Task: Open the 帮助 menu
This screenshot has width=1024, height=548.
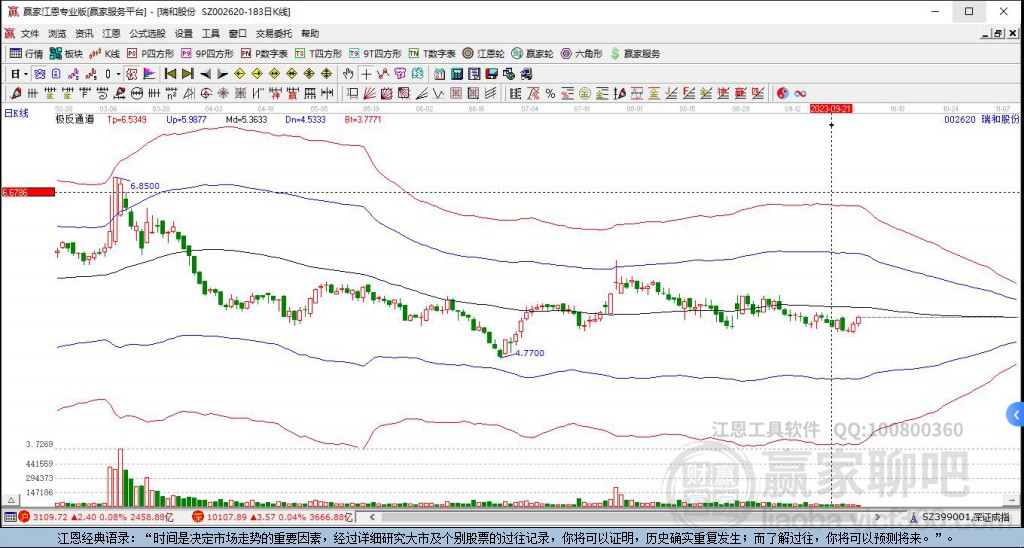Action: click(x=310, y=33)
